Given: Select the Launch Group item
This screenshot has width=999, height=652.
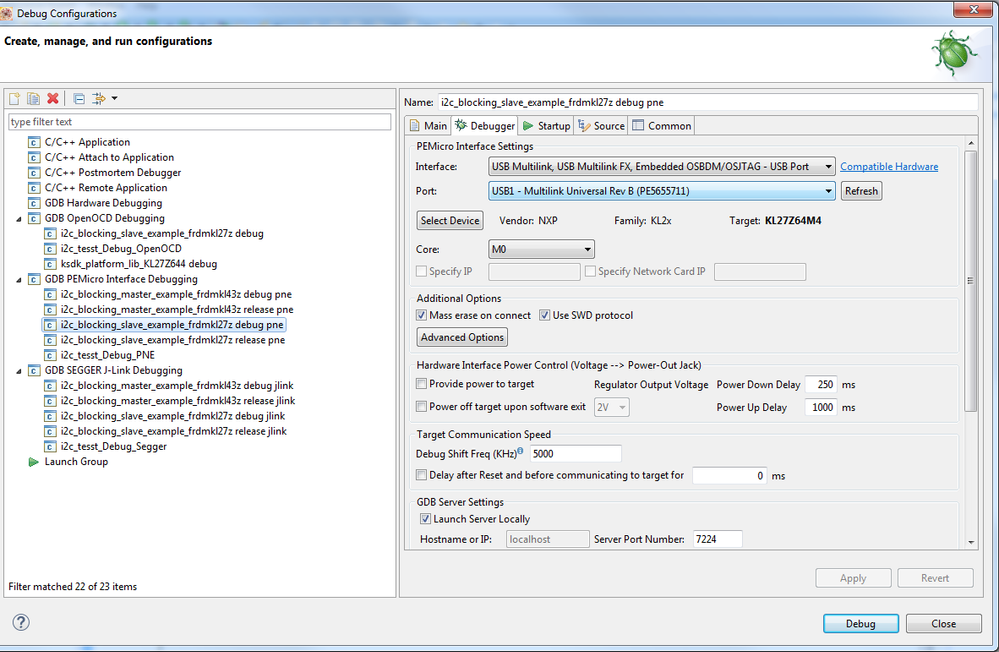Looking at the screenshot, I should [x=76, y=462].
